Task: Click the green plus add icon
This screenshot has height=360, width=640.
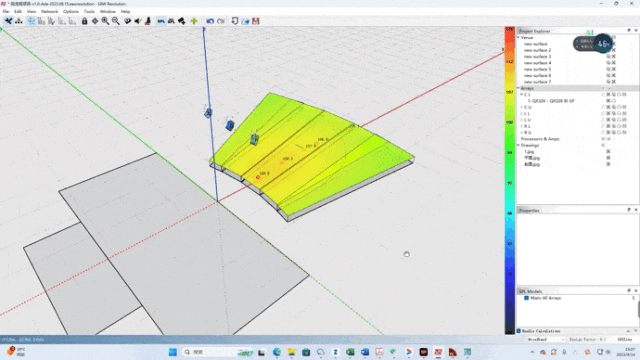Action: [194, 21]
